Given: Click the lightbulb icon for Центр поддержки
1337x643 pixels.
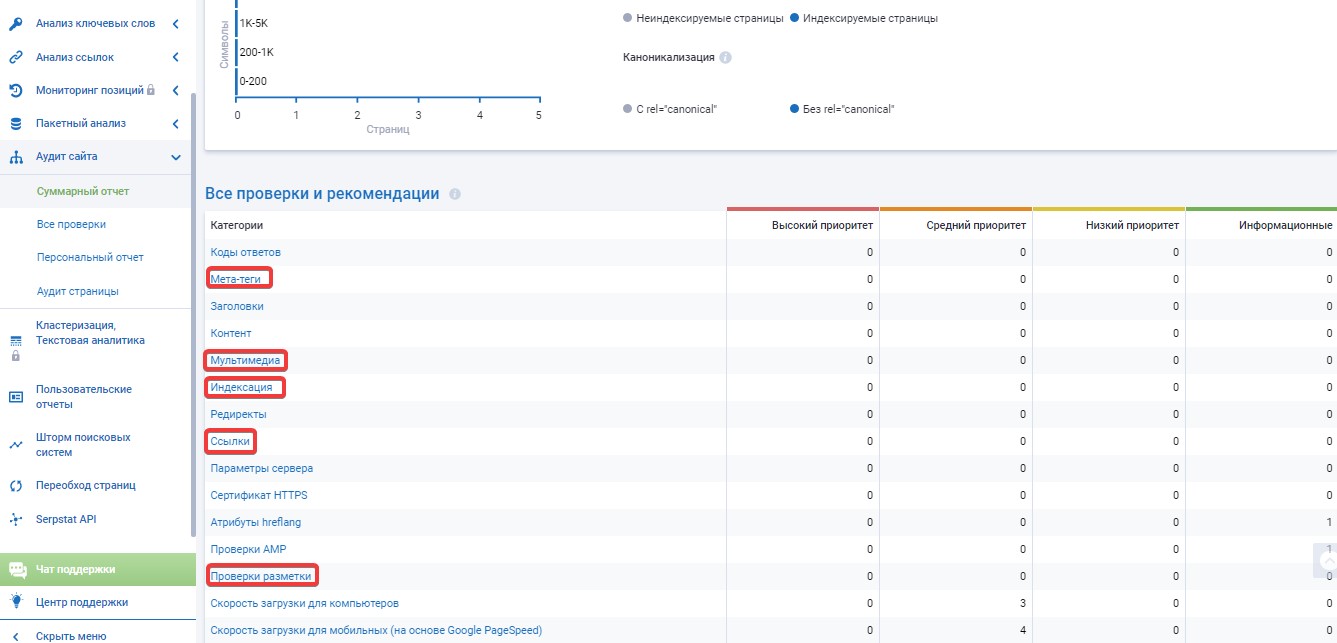Looking at the screenshot, I should (x=16, y=602).
